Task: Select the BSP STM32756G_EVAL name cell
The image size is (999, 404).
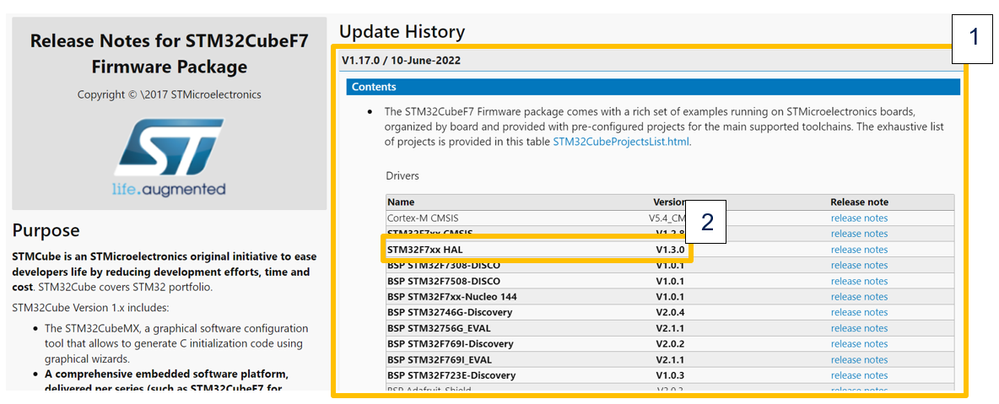Action: 440,328
